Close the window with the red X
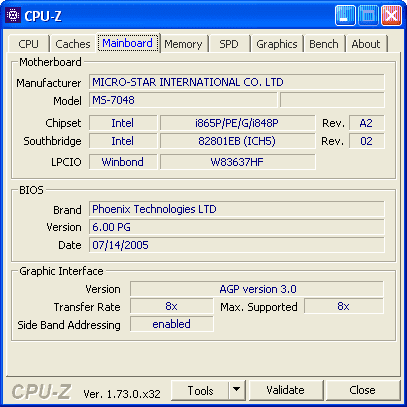 (x=391, y=15)
